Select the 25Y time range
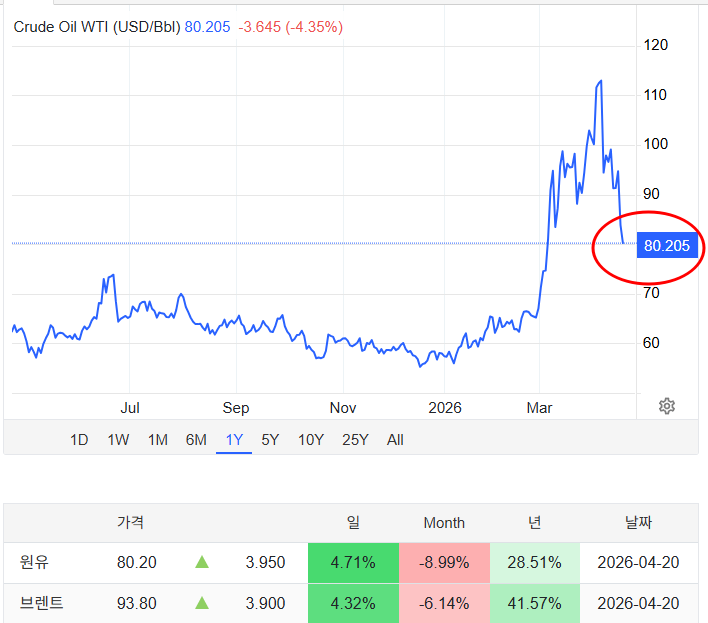Screen dimensions: 708x623 (355, 440)
